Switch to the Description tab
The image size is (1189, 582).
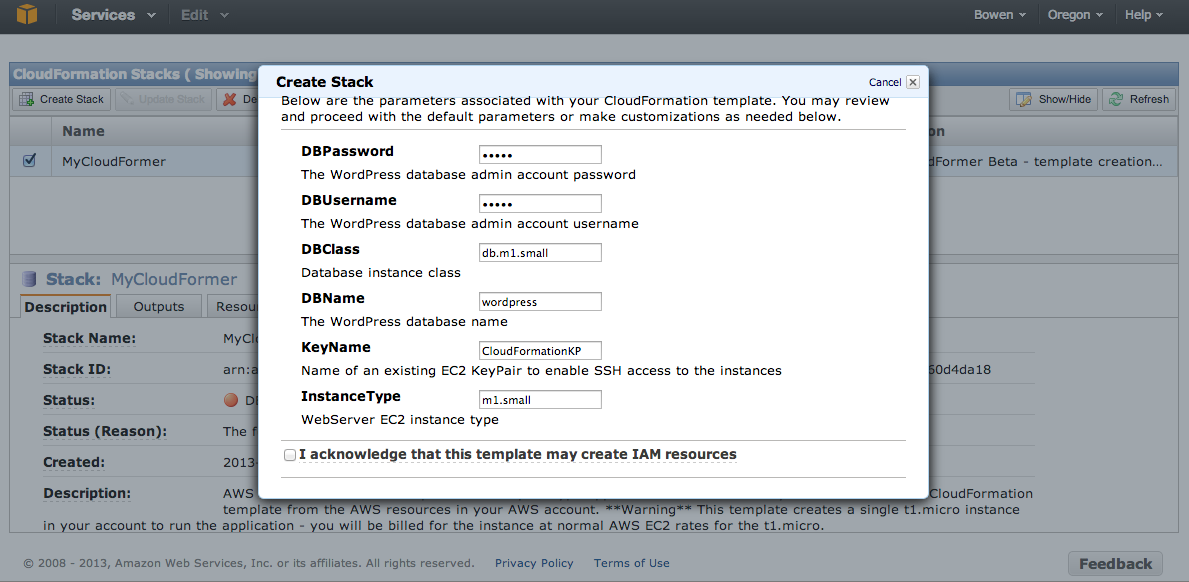click(65, 307)
